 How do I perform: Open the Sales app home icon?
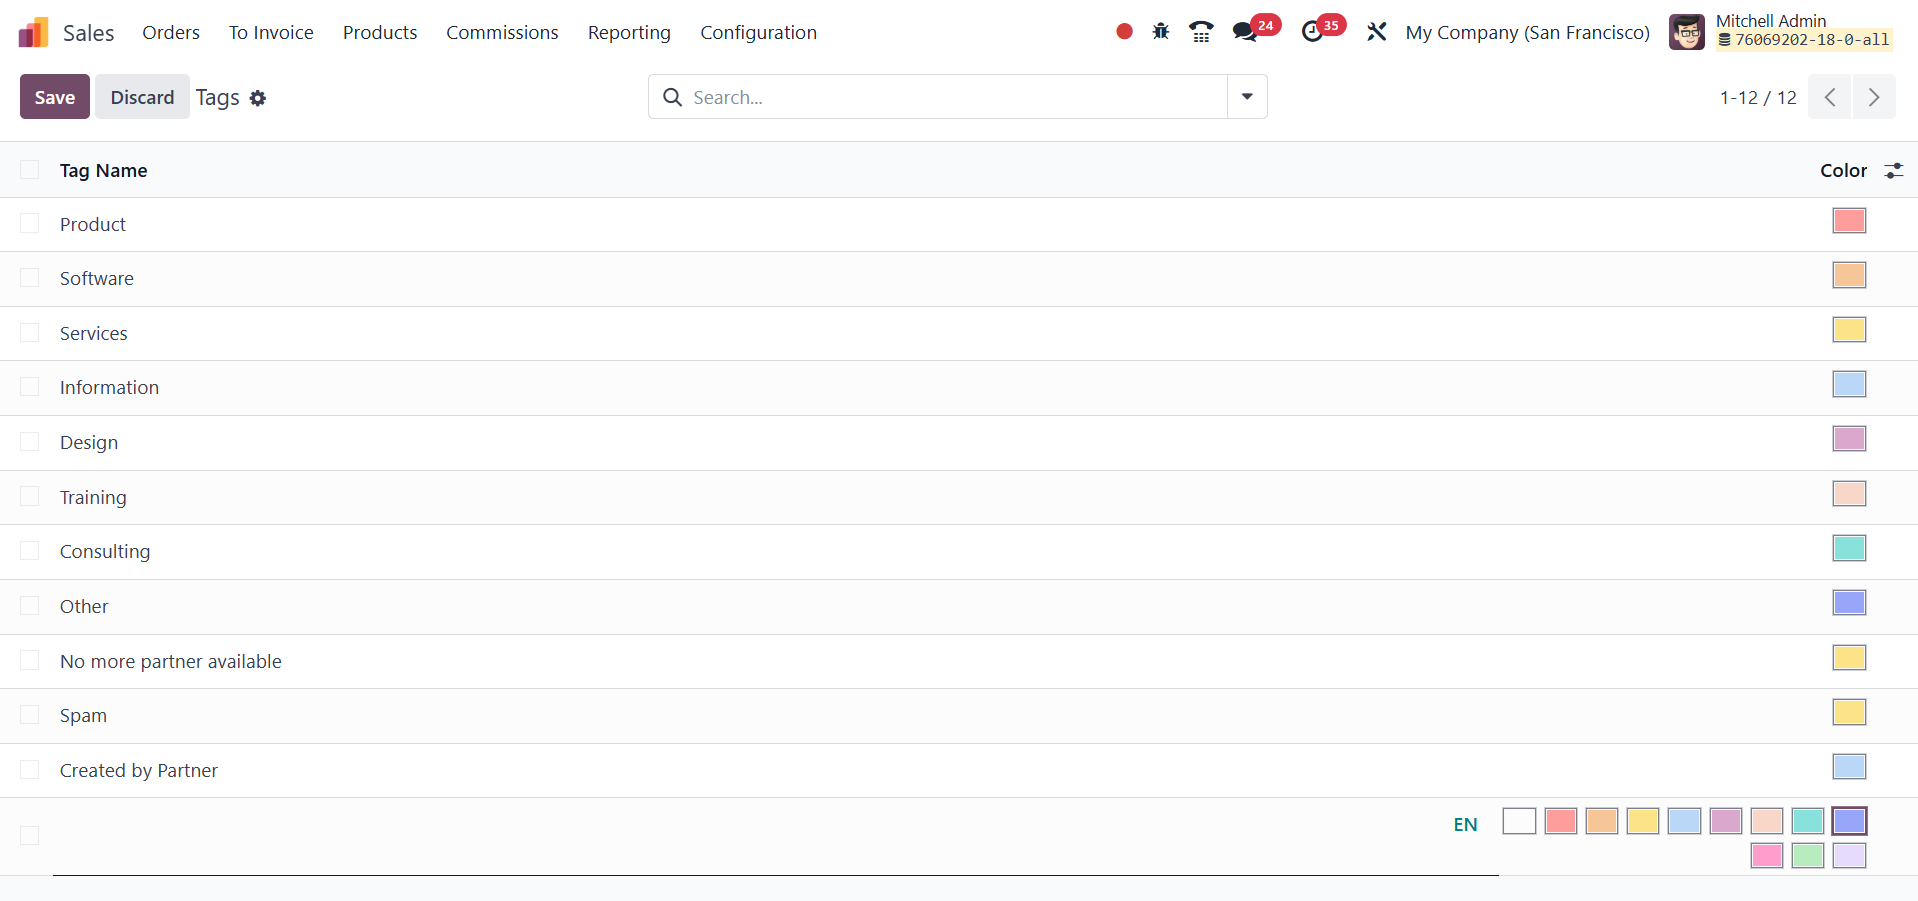(x=33, y=32)
